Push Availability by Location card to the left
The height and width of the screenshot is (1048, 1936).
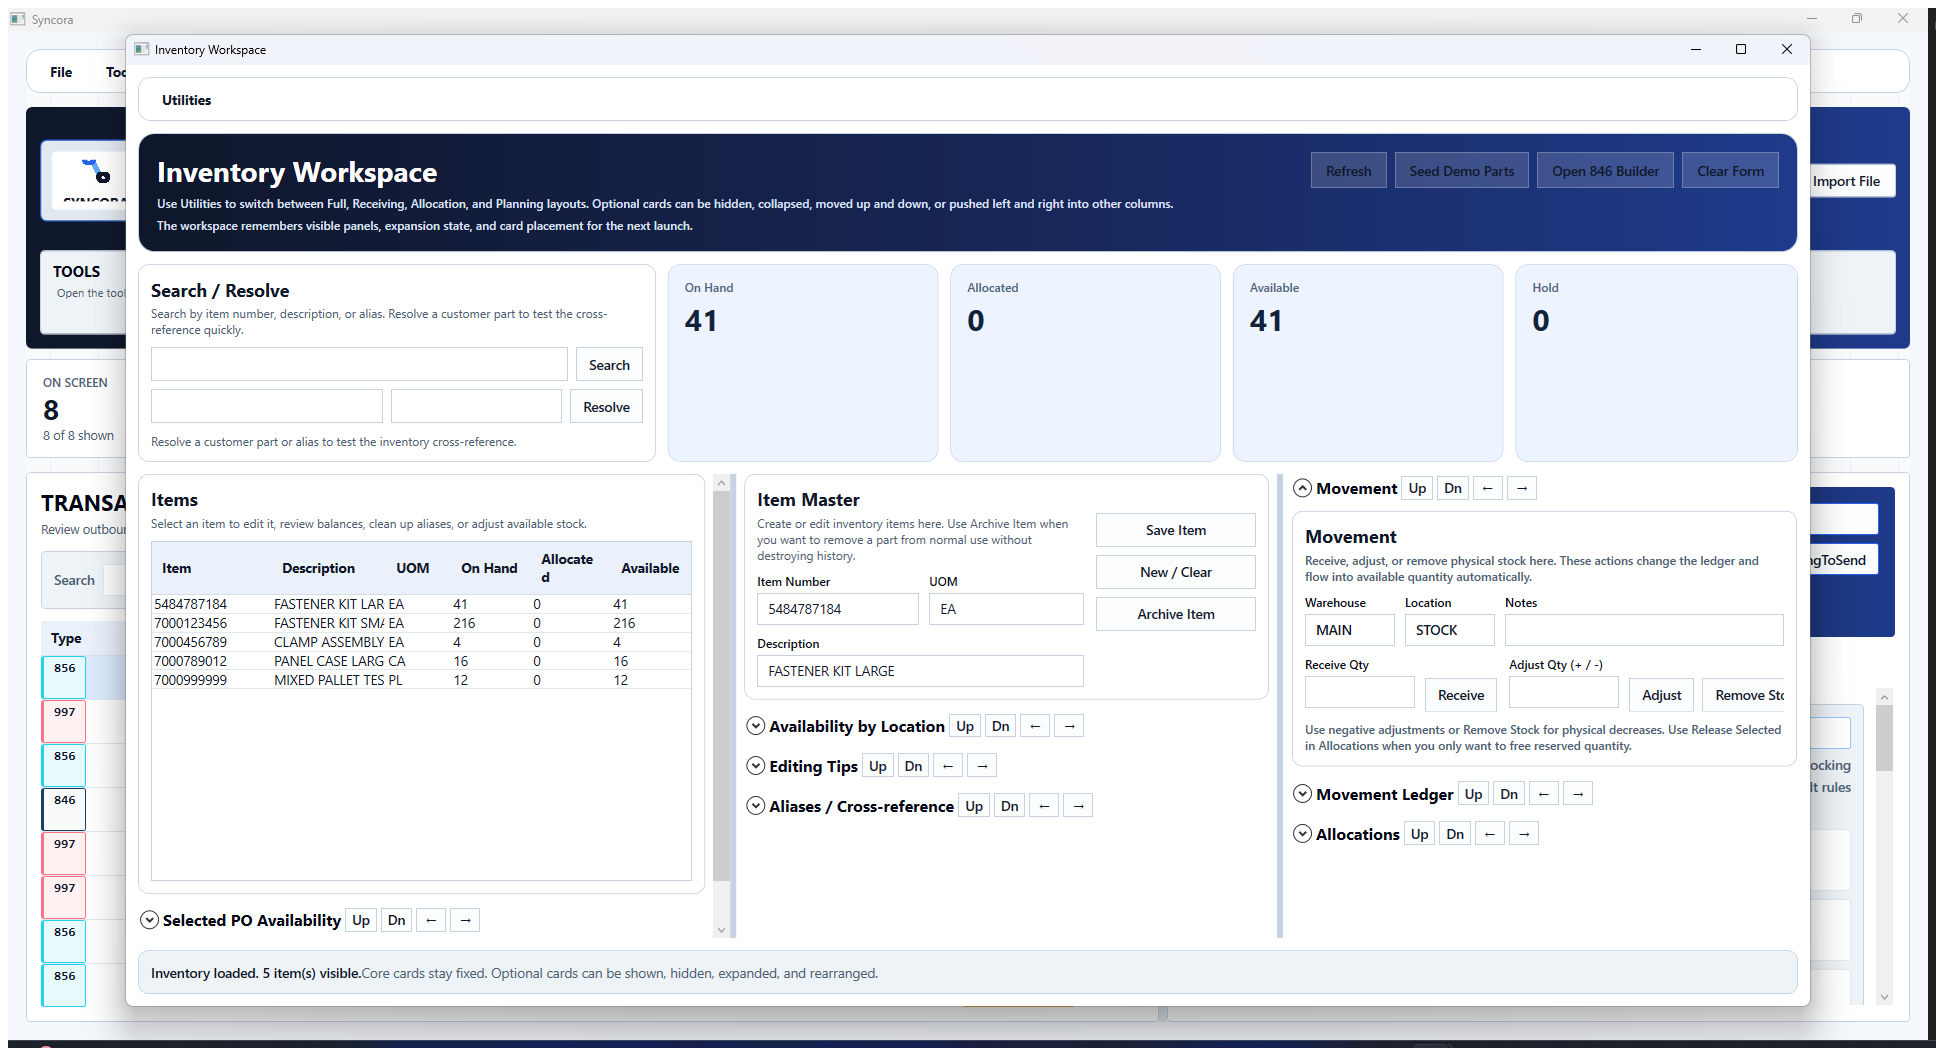[1035, 725]
